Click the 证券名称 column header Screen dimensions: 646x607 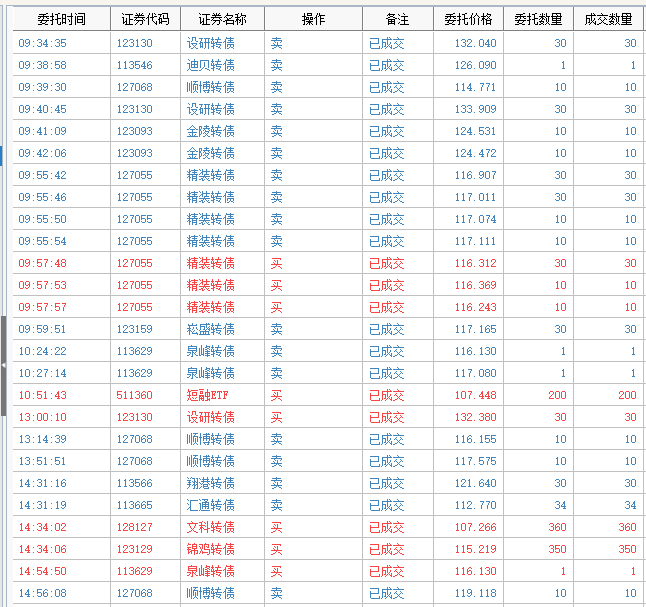click(222, 19)
